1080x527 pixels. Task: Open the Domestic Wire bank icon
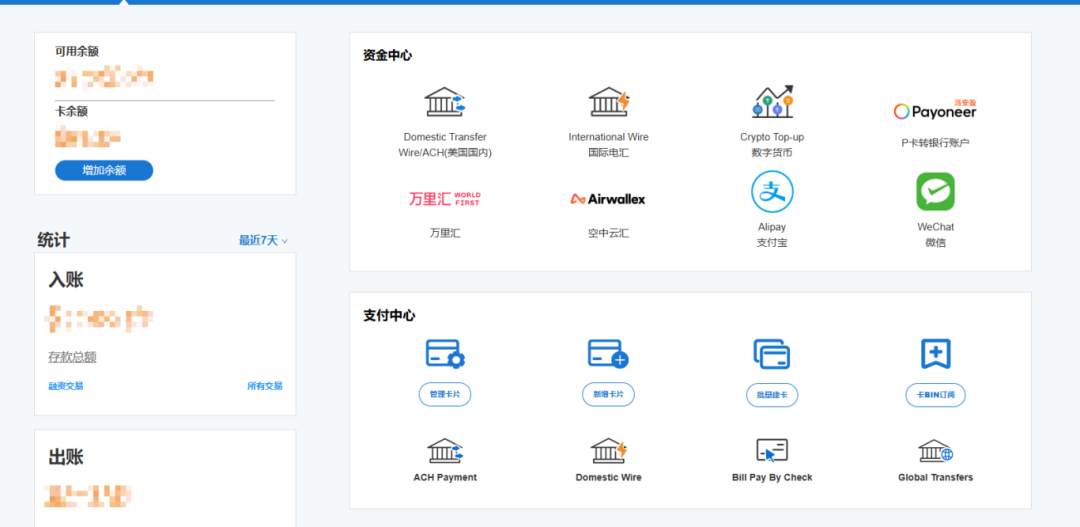(608, 451)
